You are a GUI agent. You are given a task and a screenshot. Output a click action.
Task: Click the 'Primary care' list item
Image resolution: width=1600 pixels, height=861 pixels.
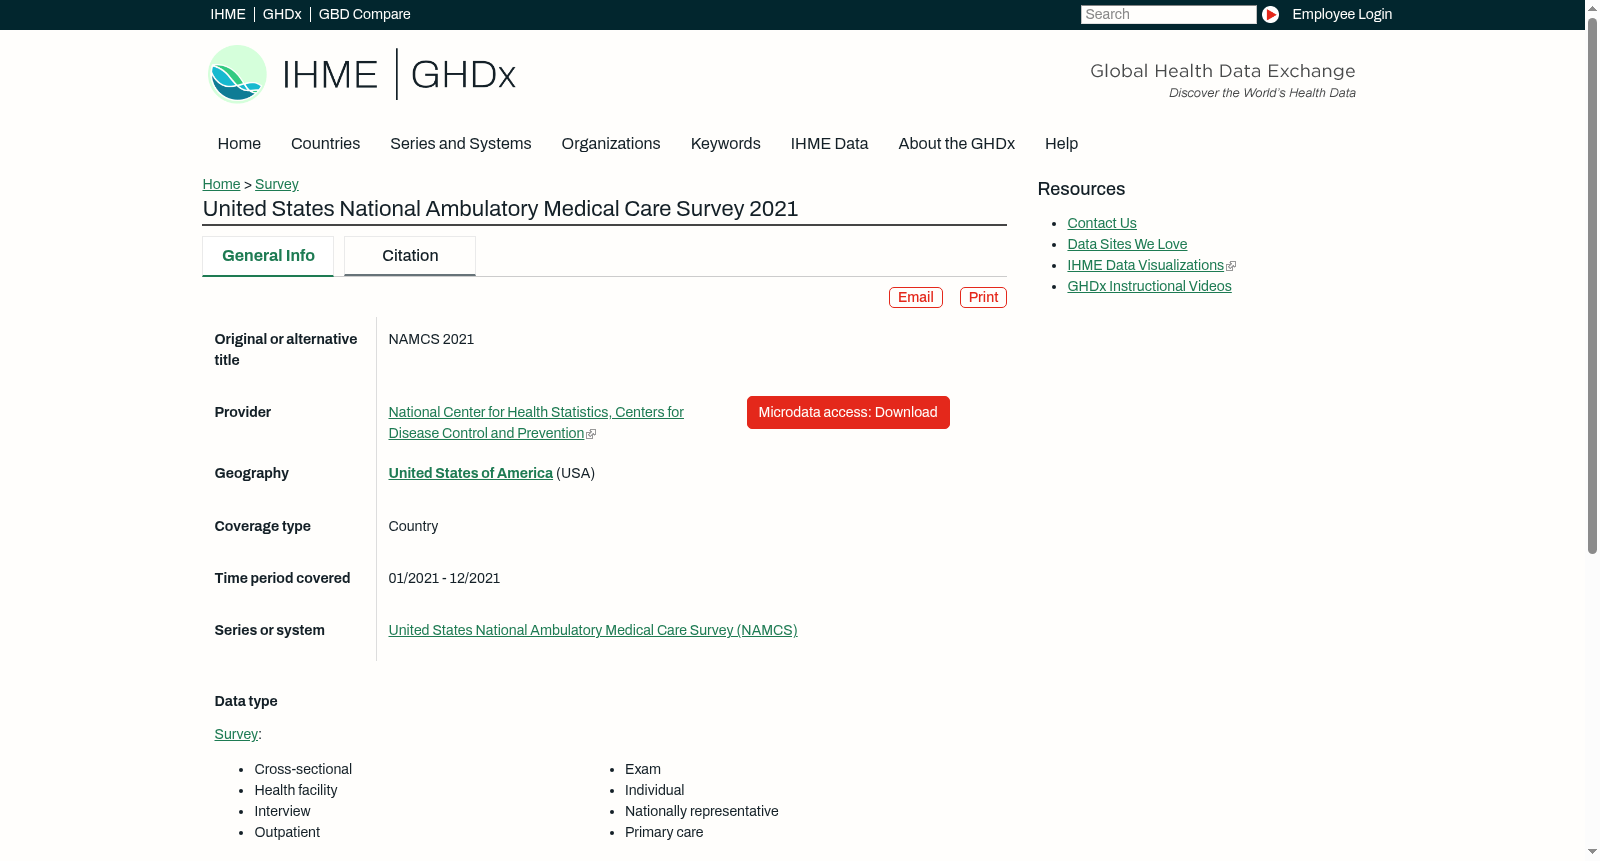pyautogui.click(x=664, y=832)
